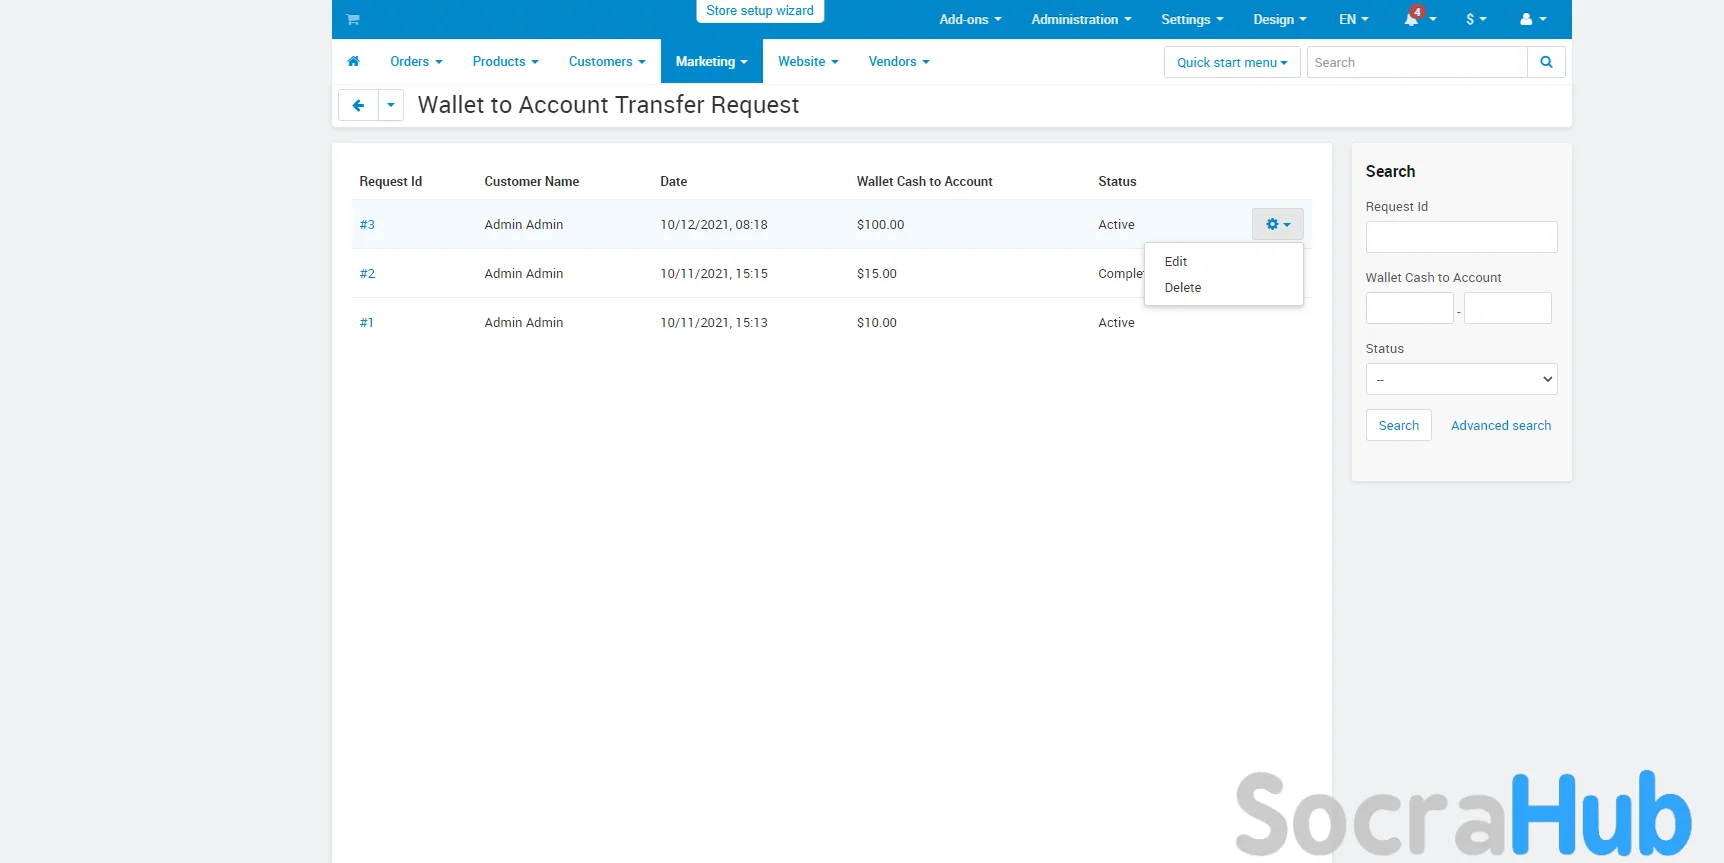Click the back arrow button
Viewport: 1724px width, 863px height.
(358, 105)
